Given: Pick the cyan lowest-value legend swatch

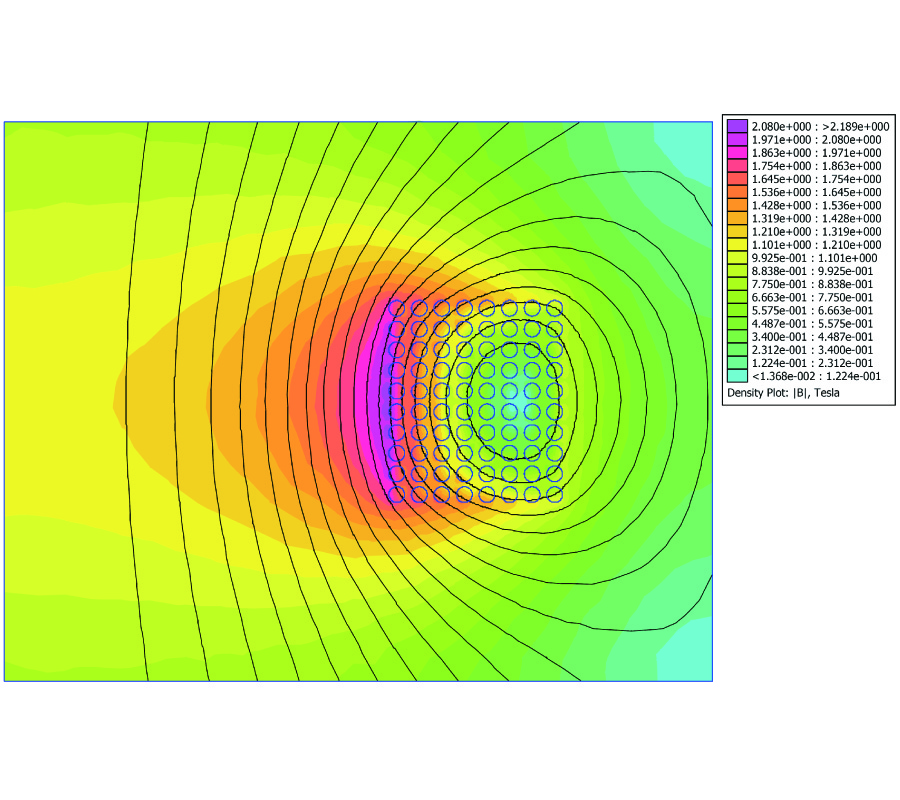Looking at the screenshot, I should tap(737, 375).
